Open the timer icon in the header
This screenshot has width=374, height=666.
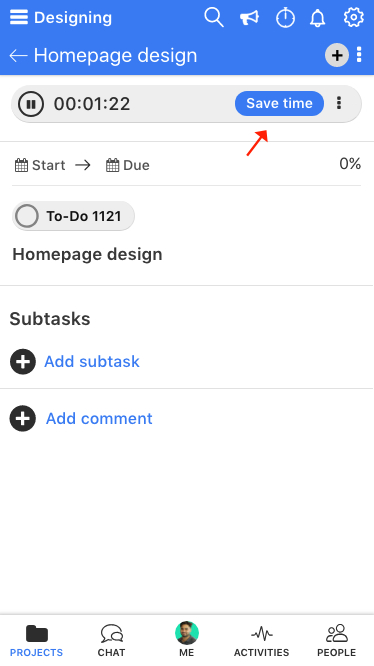tap(285, 18)
